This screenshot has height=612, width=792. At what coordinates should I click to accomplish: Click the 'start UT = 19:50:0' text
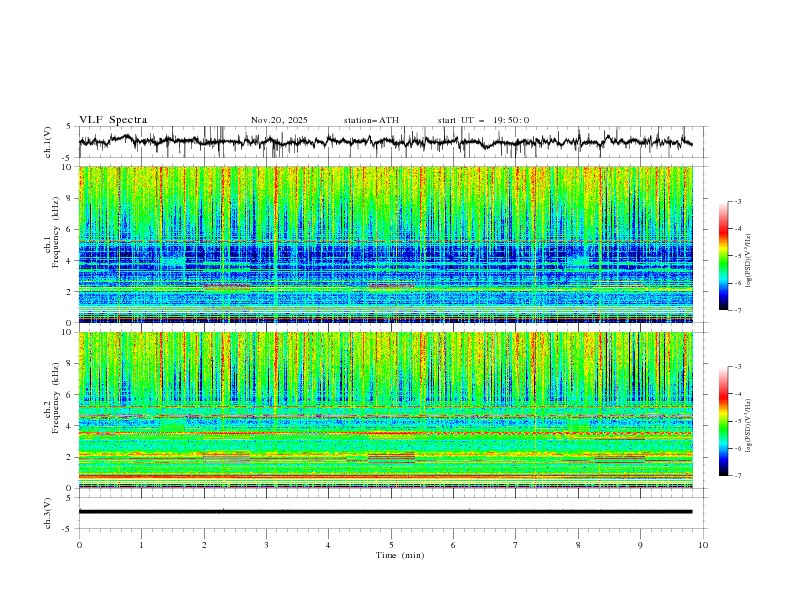pos(483,120)
